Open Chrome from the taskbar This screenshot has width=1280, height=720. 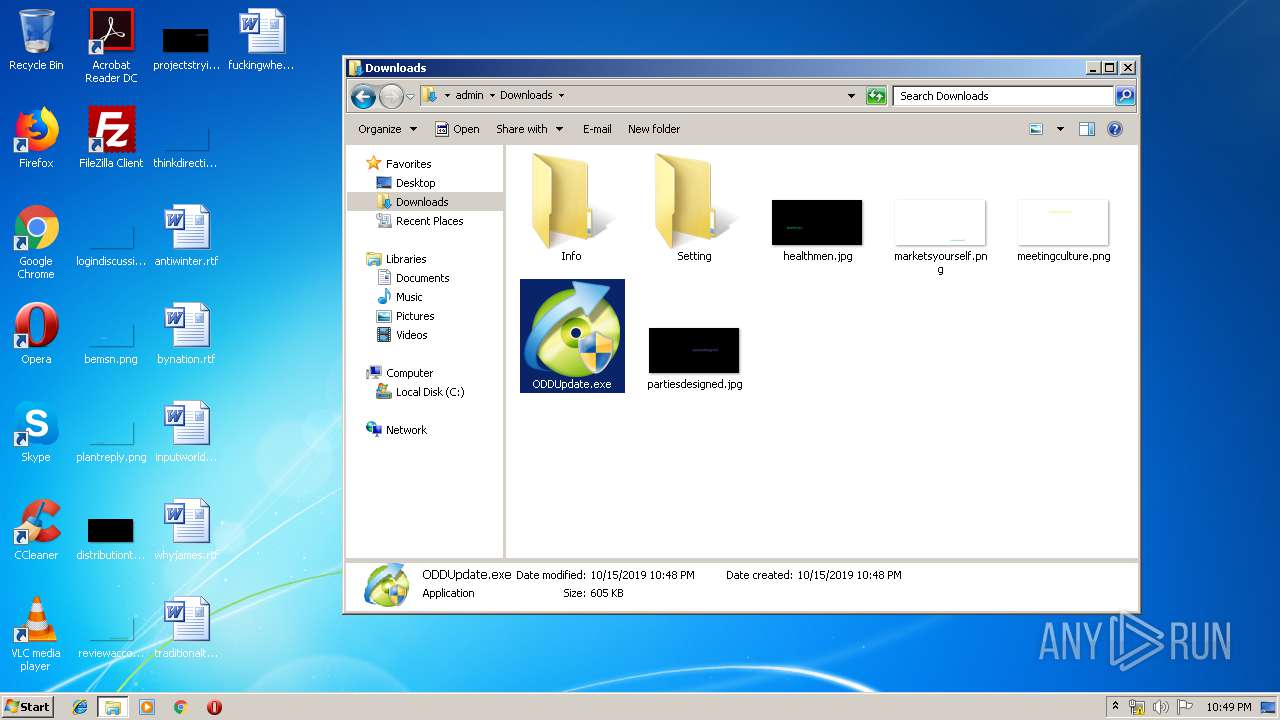[x=180, y=707]
